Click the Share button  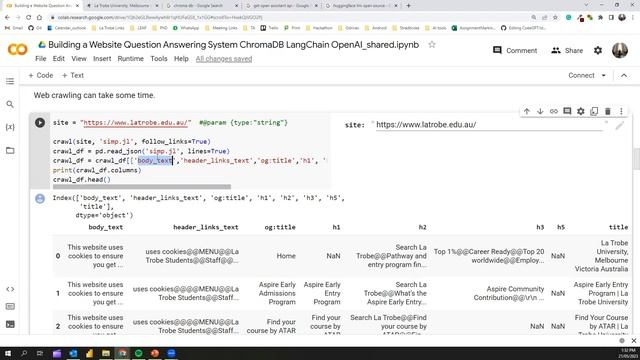point(567,51)
